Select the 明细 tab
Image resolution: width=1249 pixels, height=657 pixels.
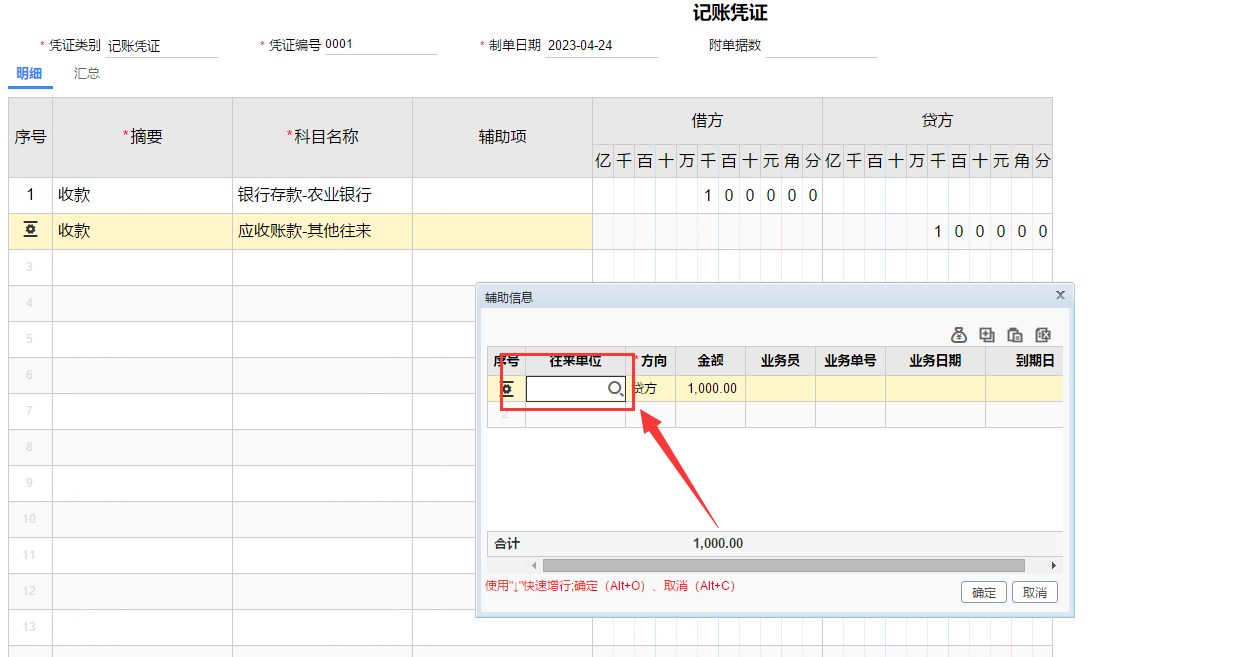29,73
